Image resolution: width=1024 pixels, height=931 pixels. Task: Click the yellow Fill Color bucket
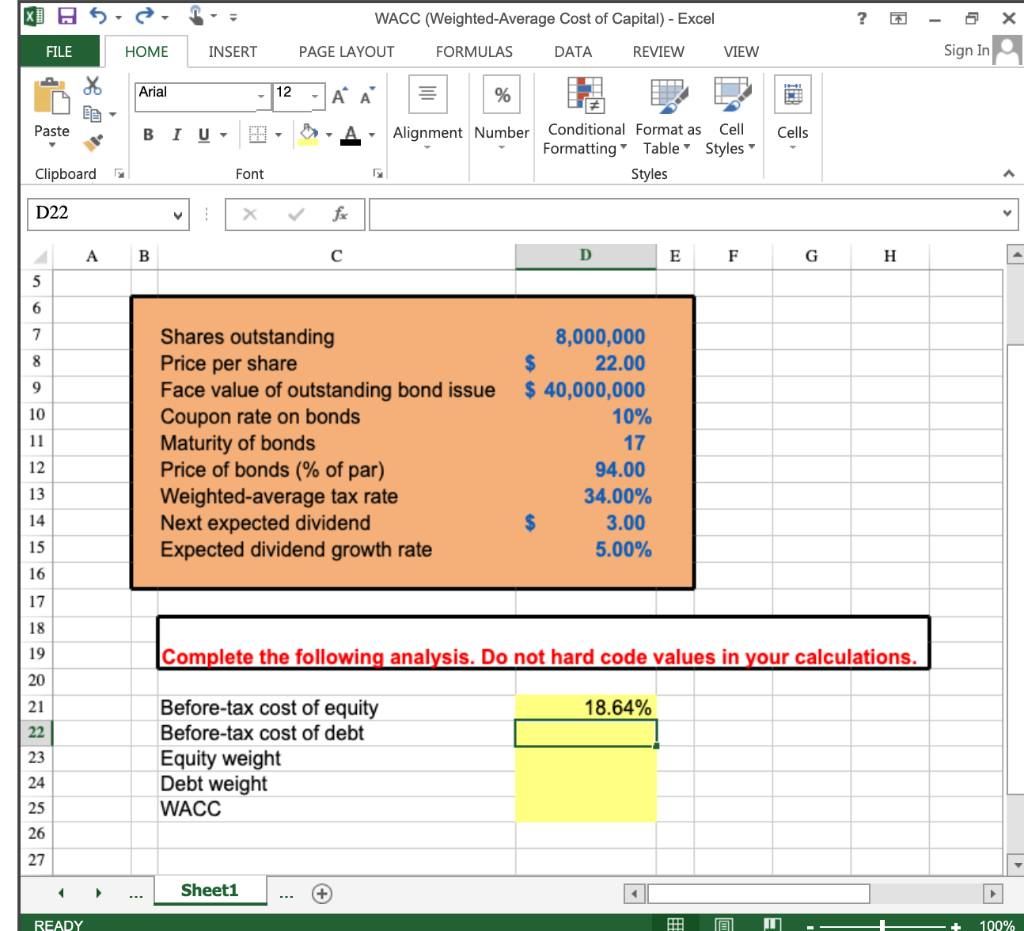pos(308,134)
